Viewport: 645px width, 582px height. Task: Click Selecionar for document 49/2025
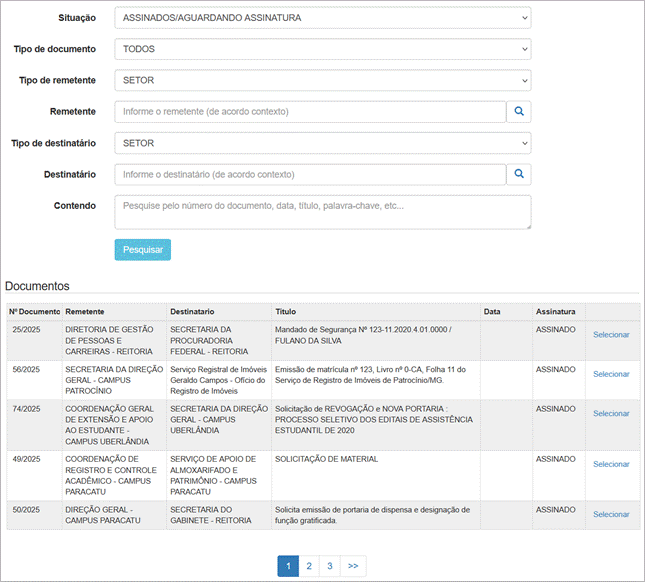pos(611,464)
